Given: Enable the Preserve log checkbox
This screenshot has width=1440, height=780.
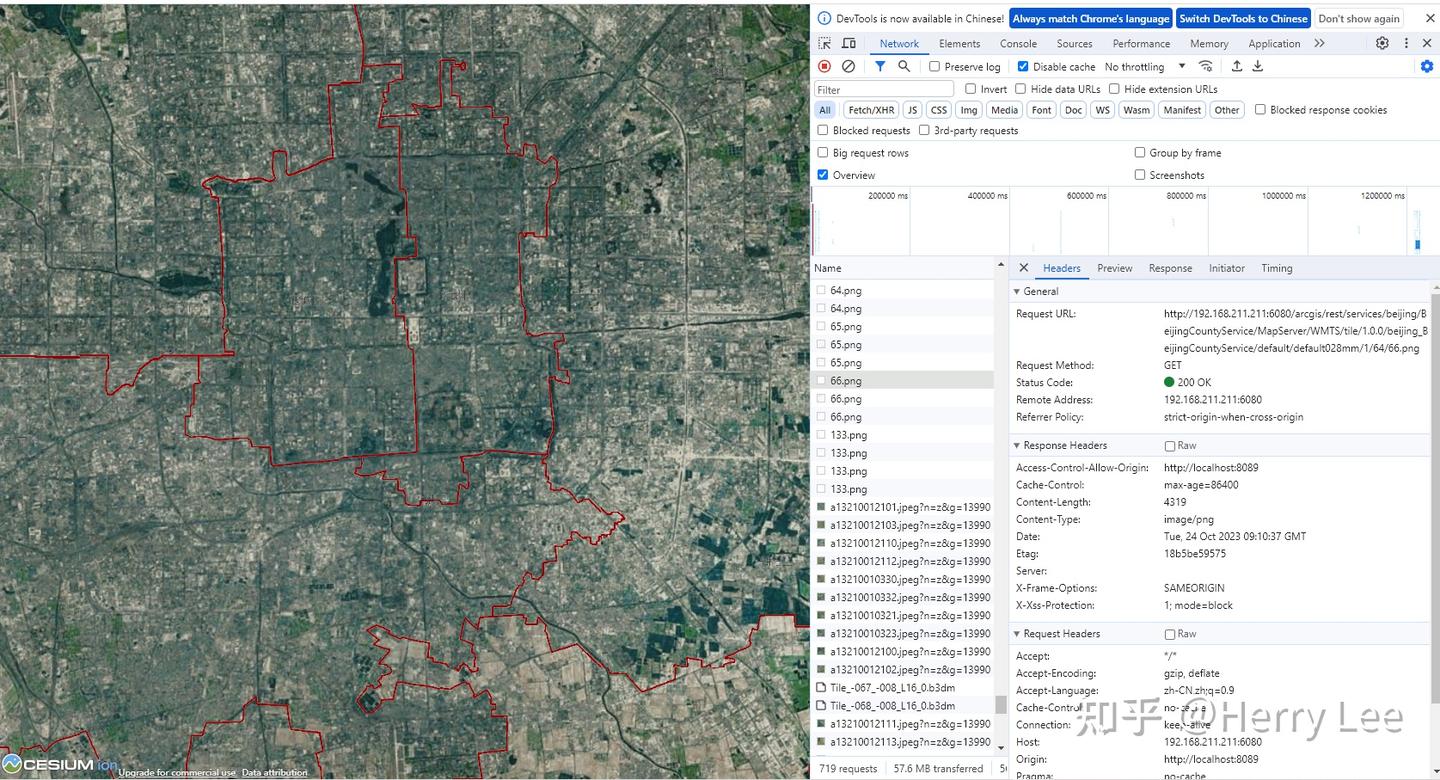Looking at the screenshot, I should click(x=934, y=67).
